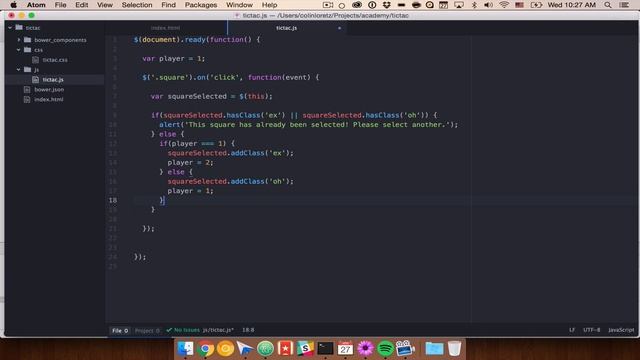Viewport: 640px width, 360px height.
Task: Open the Selection menu
Action: tap(137, 5)
